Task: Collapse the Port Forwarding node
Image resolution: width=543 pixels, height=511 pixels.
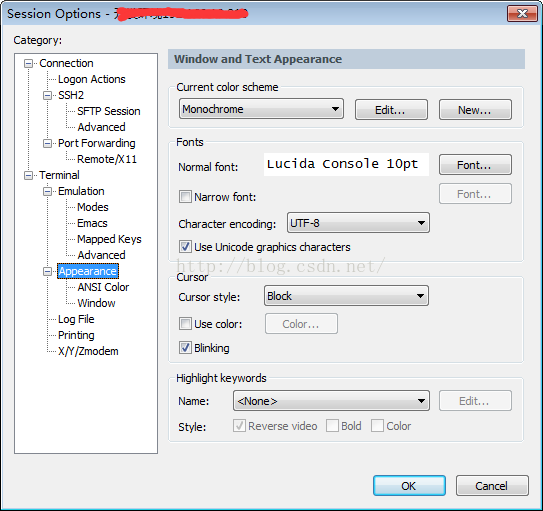Action: coord(47,143)
